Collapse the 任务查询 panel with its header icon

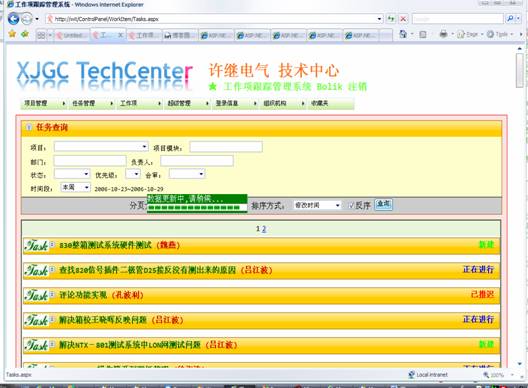click(x=29, y=127)
